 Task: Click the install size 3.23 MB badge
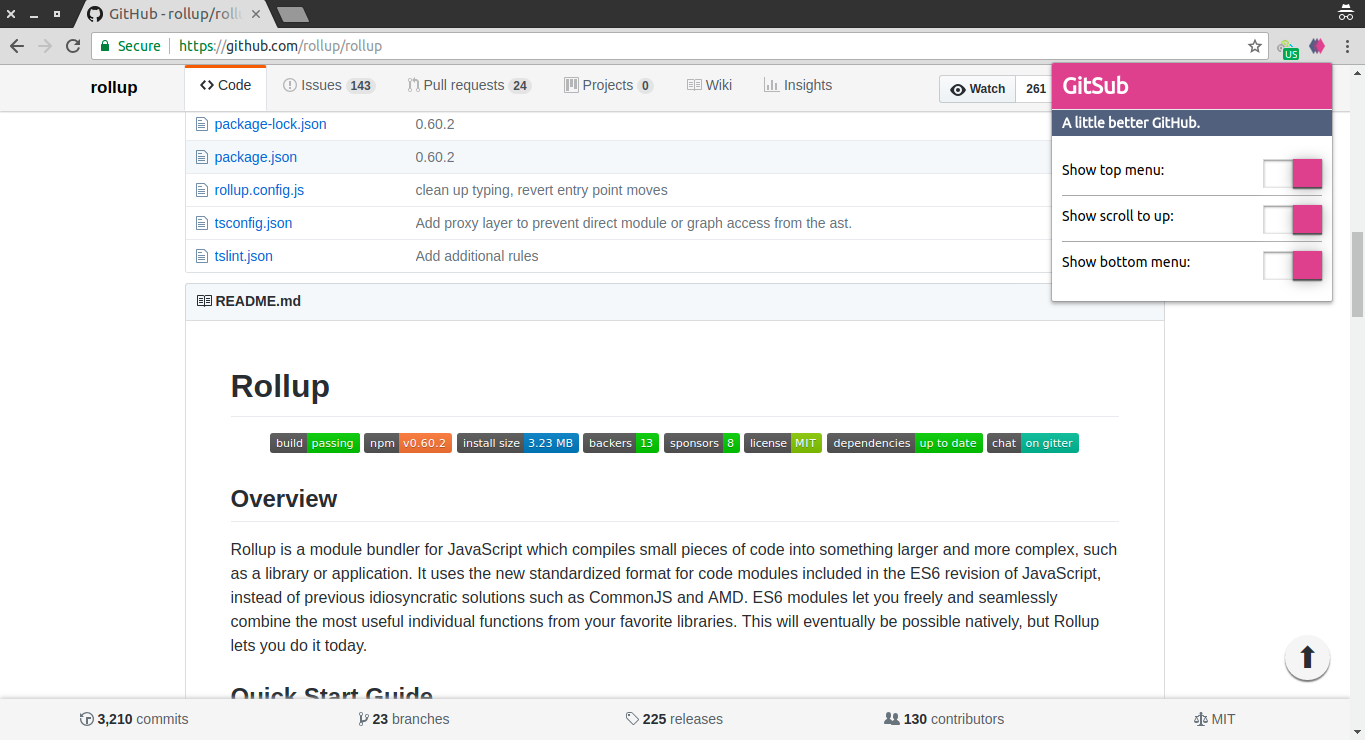[517, 443]
